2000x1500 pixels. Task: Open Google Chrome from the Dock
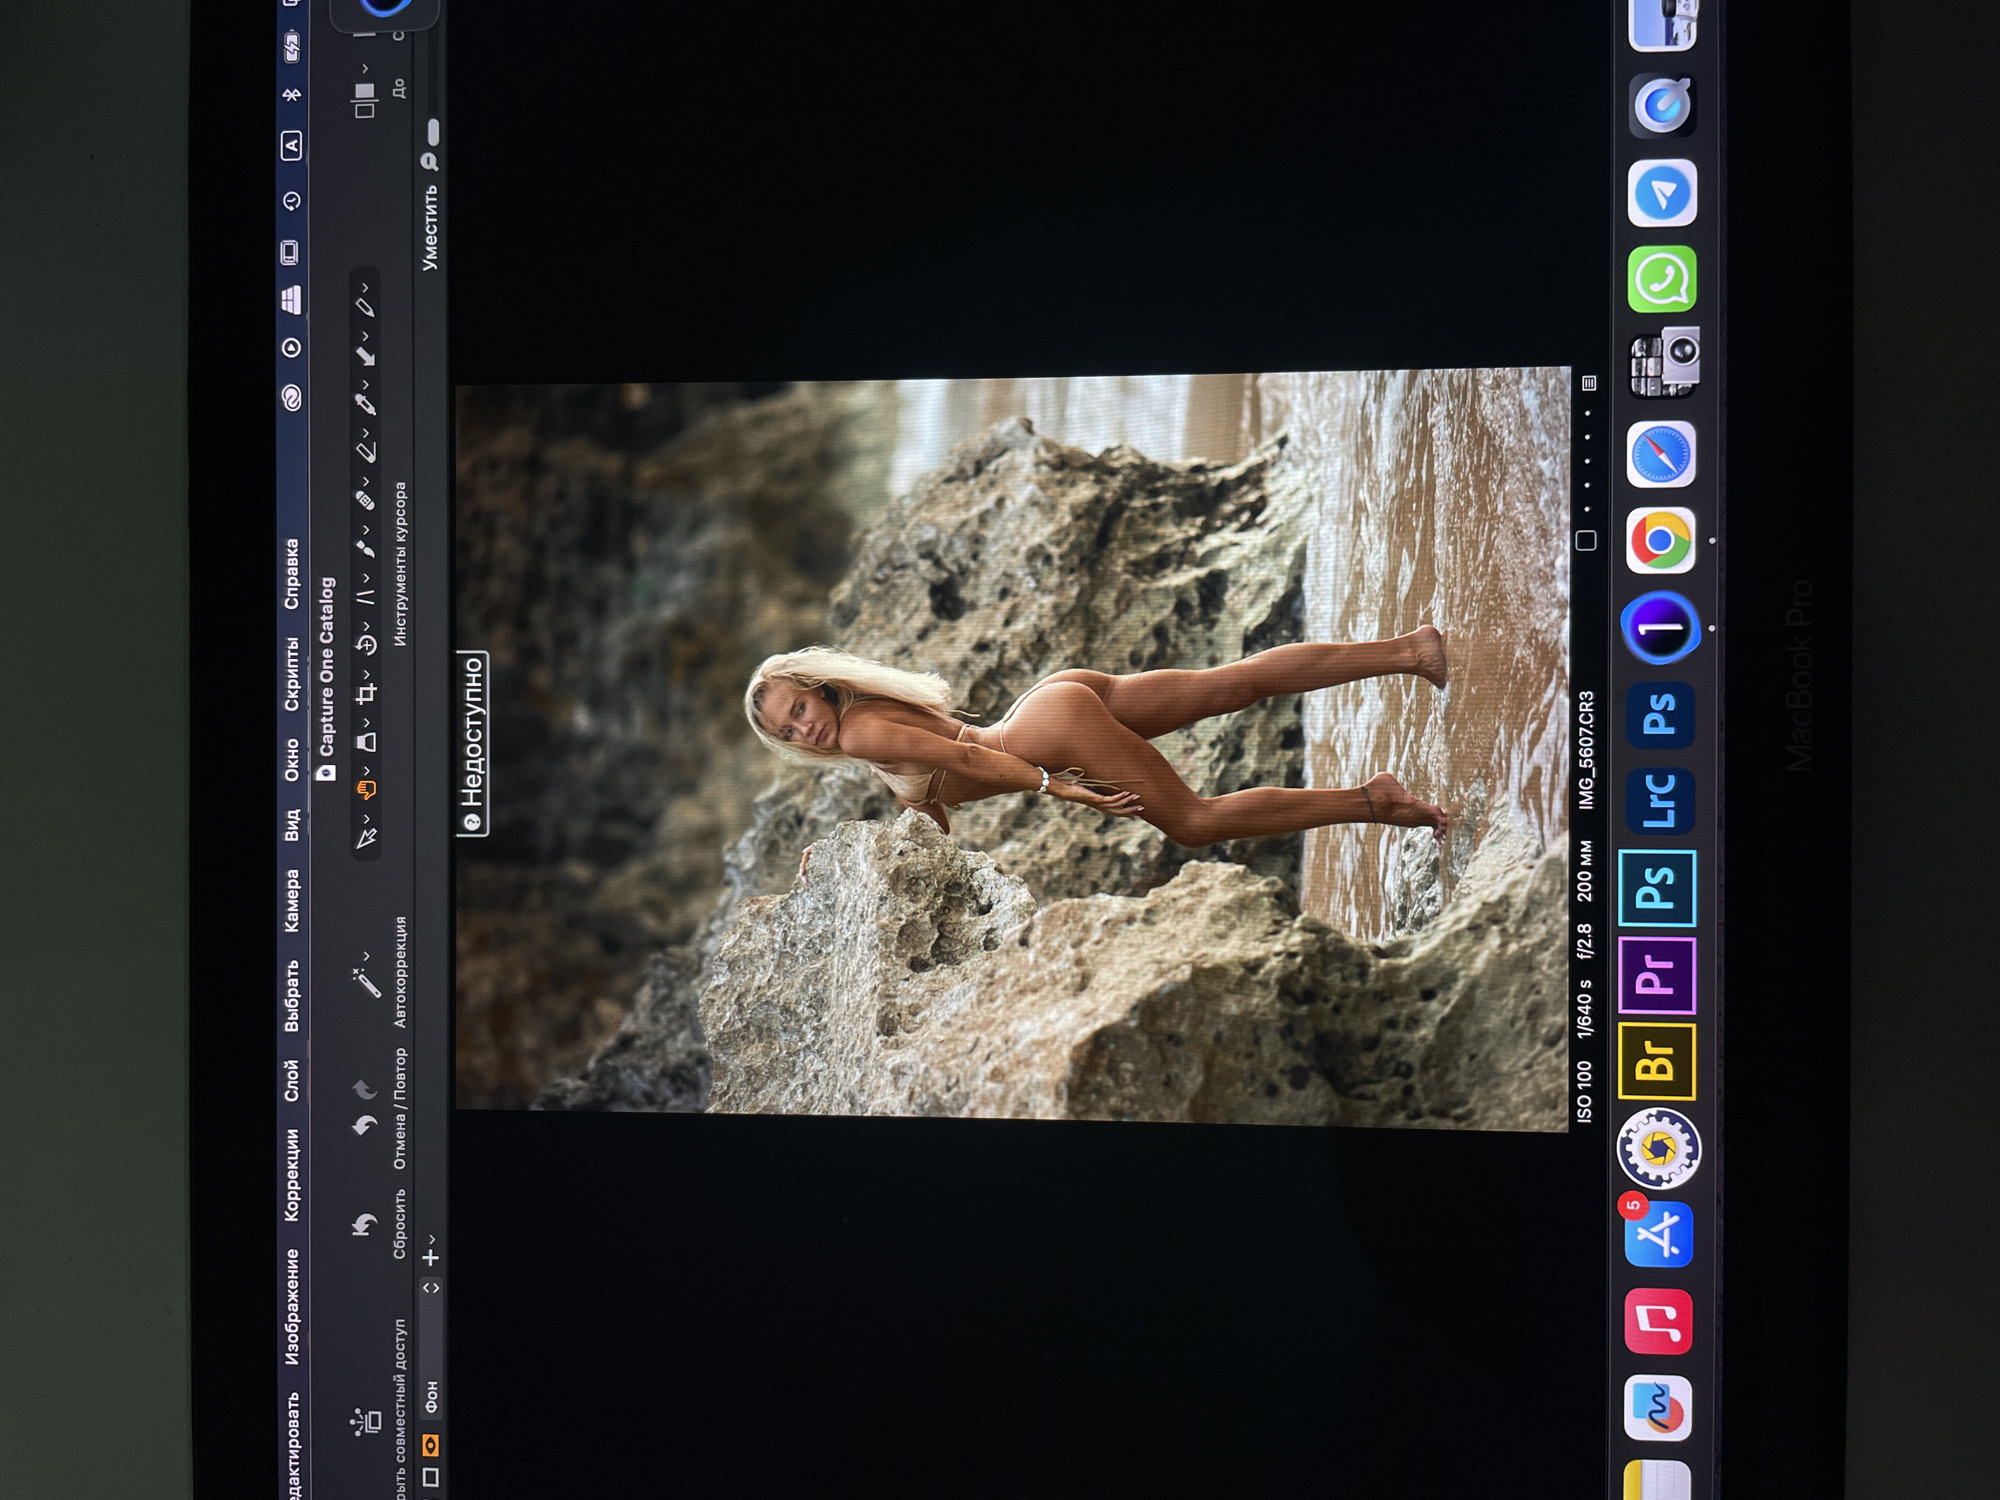point(1660,541)
